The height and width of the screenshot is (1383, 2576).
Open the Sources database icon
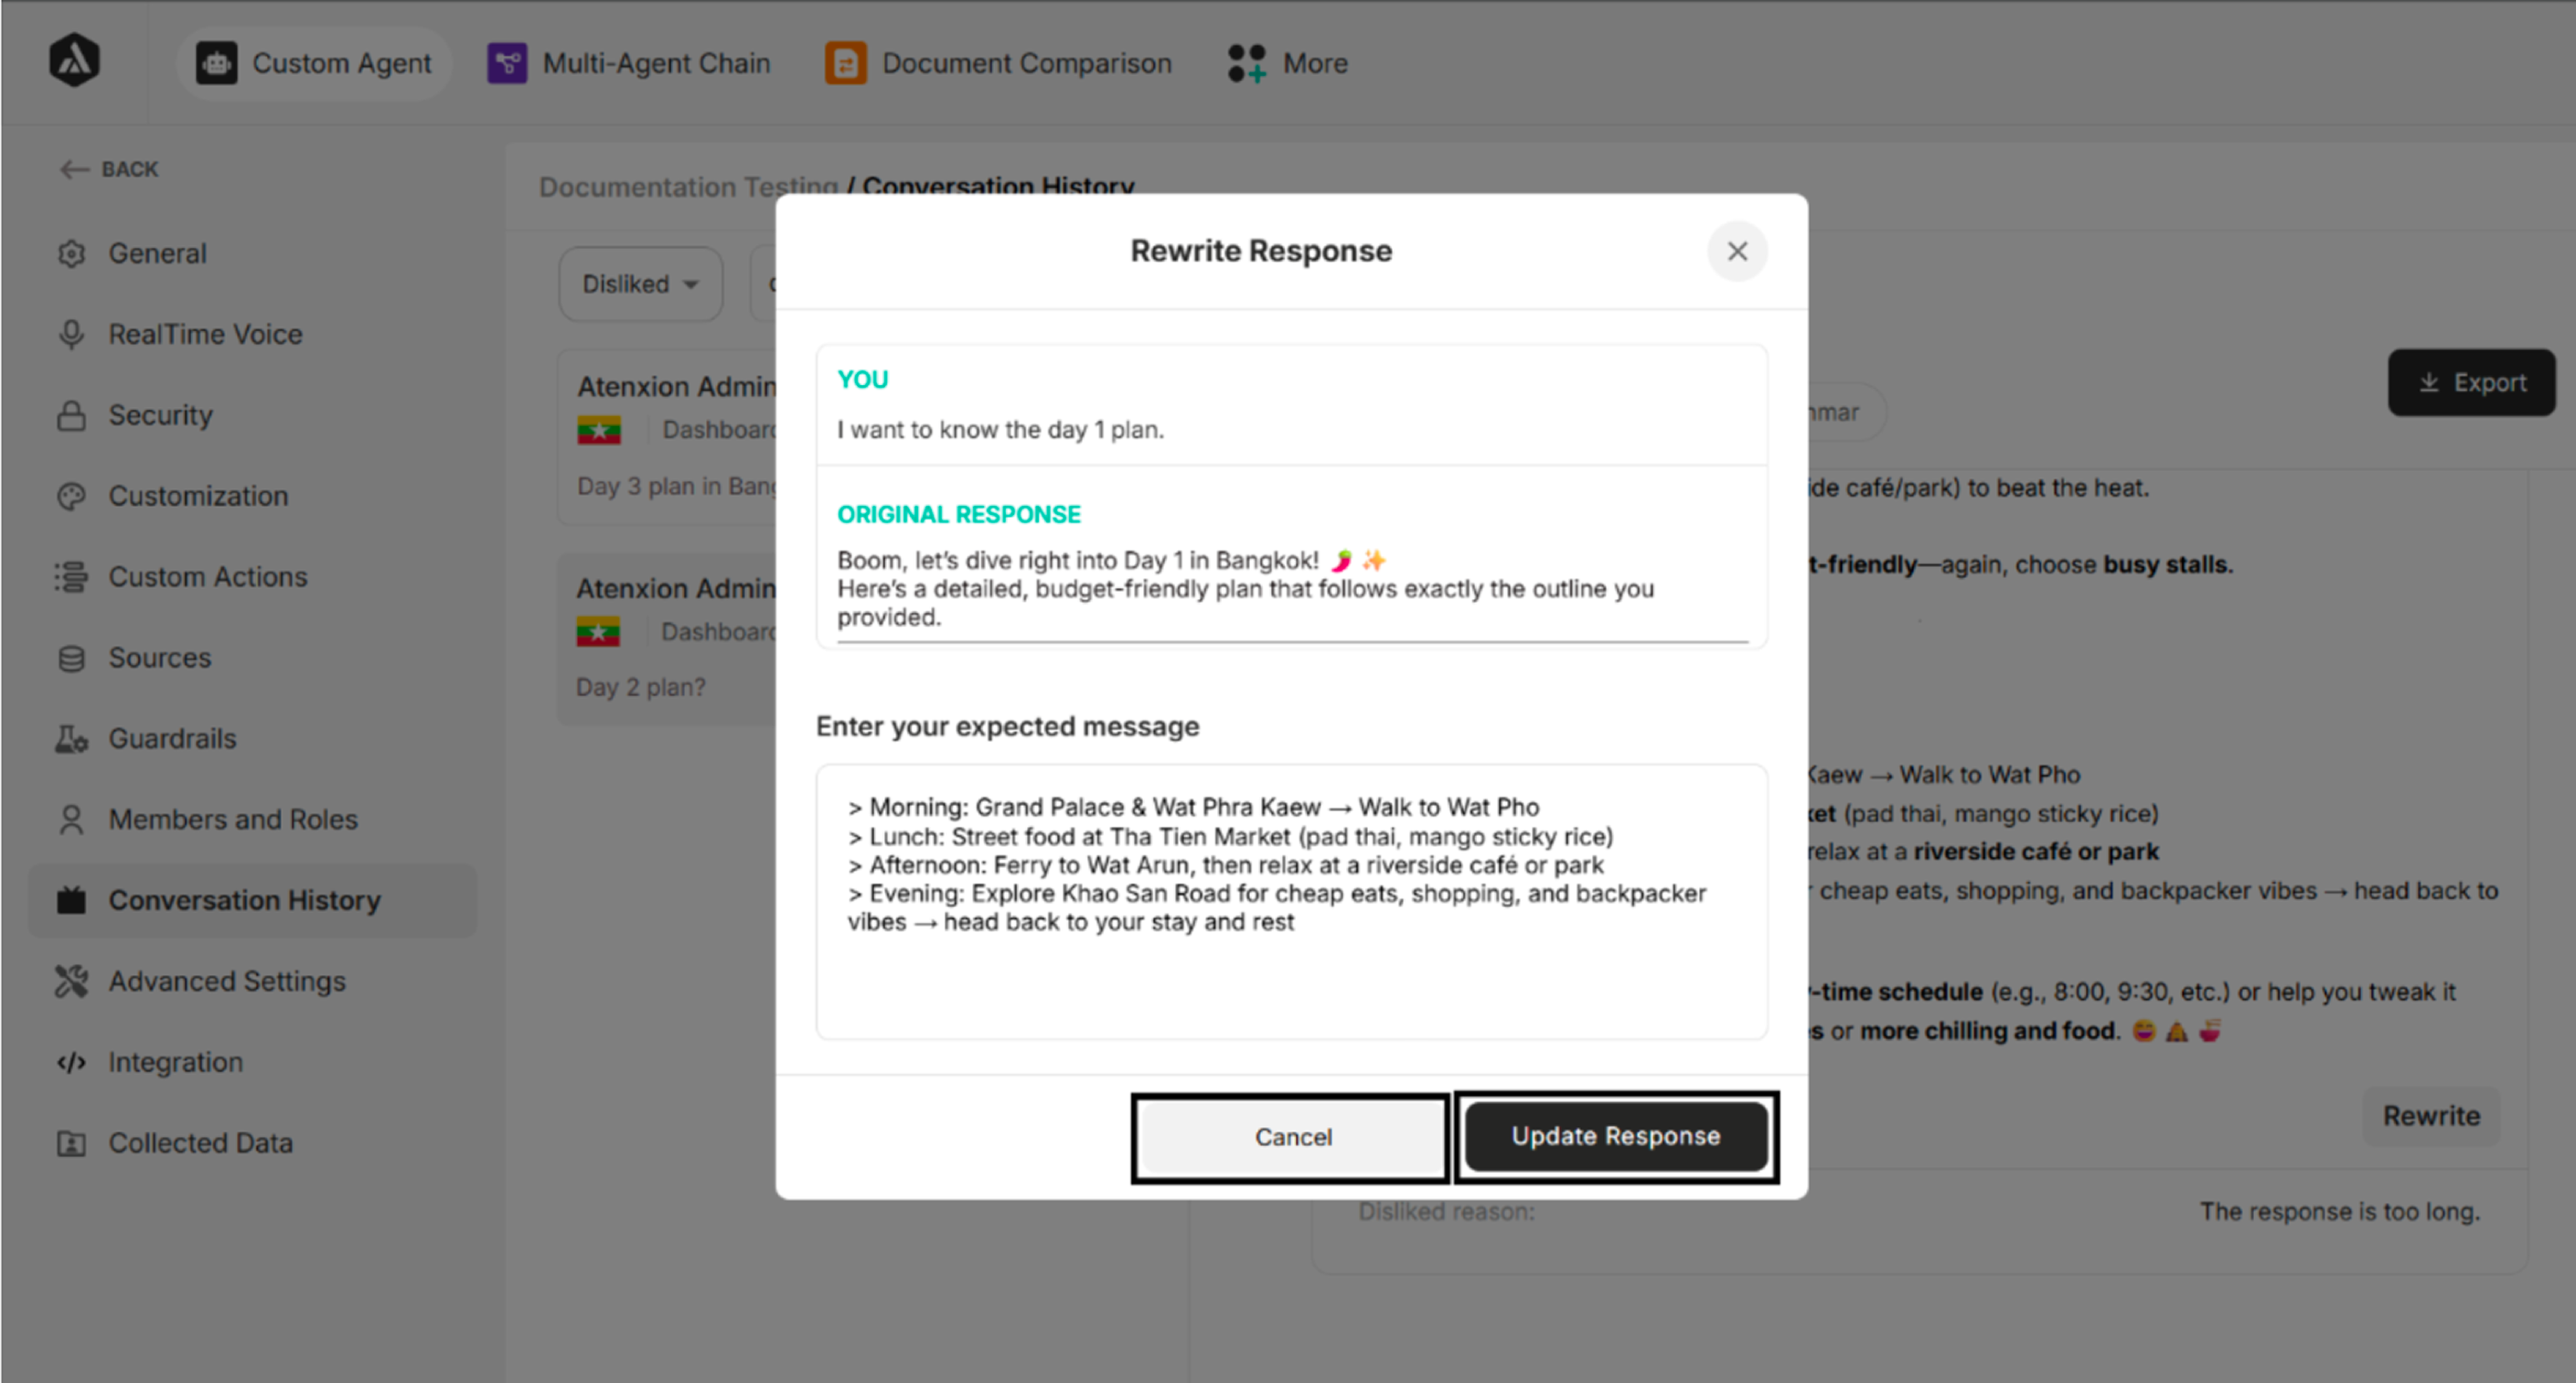coord(71,657)
